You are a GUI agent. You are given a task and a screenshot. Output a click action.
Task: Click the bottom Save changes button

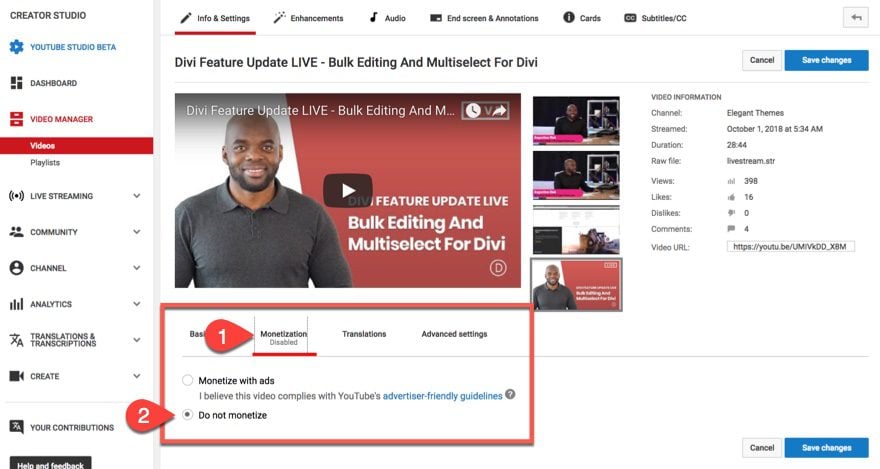(826, 448)
